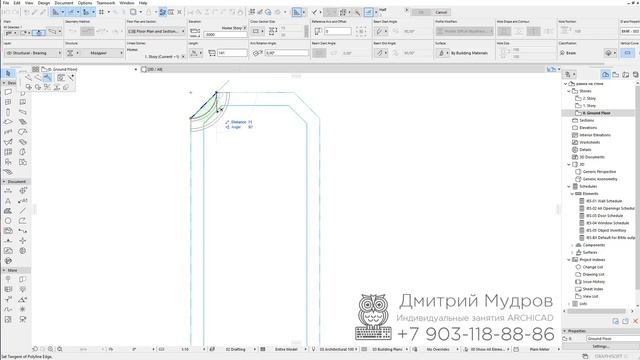Click the red delete icon at the navigator bottom

[x=636, y=321]
